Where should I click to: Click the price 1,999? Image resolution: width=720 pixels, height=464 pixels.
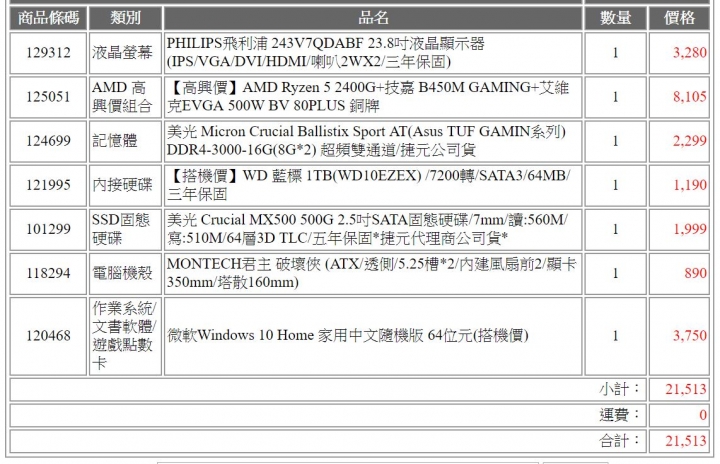tap(690, 229)
